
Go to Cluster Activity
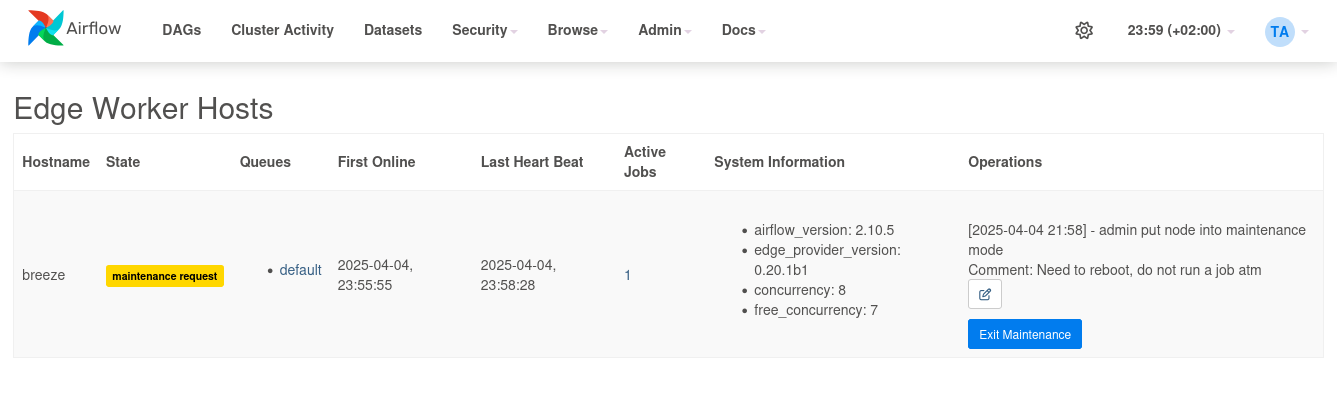pos(282,30)
